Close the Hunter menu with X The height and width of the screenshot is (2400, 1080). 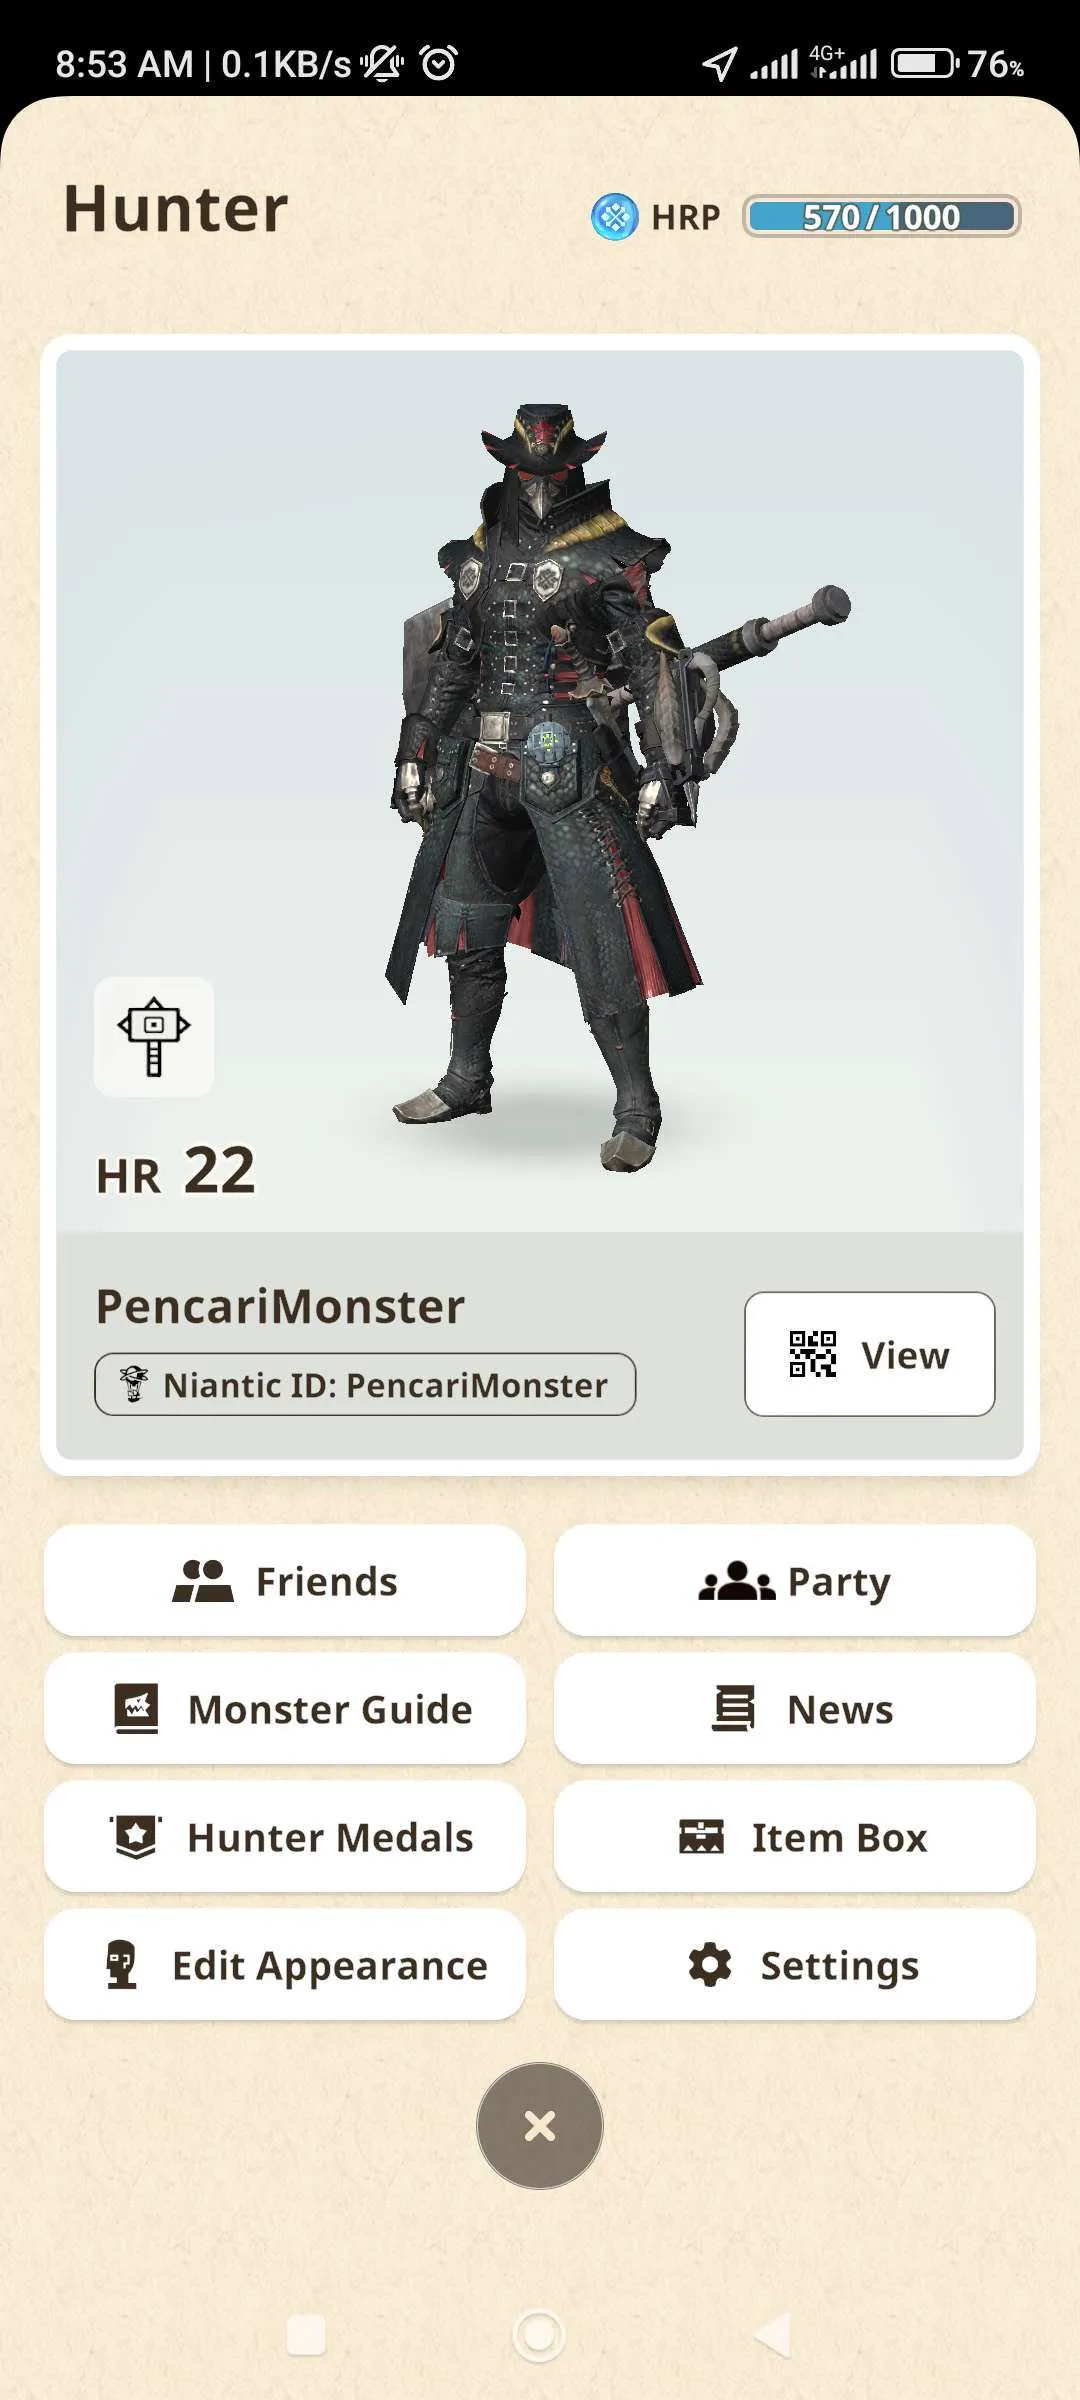click(540, 2126)
